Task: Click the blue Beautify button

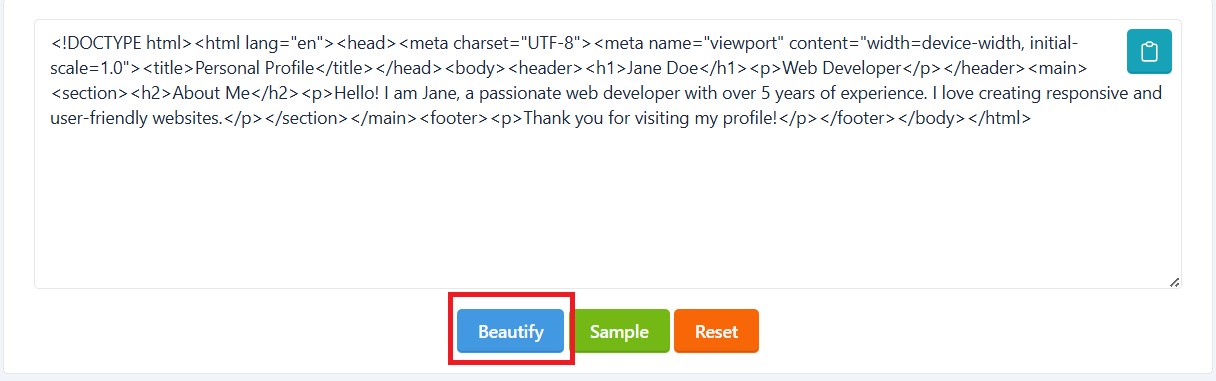Action: [510, 331]
